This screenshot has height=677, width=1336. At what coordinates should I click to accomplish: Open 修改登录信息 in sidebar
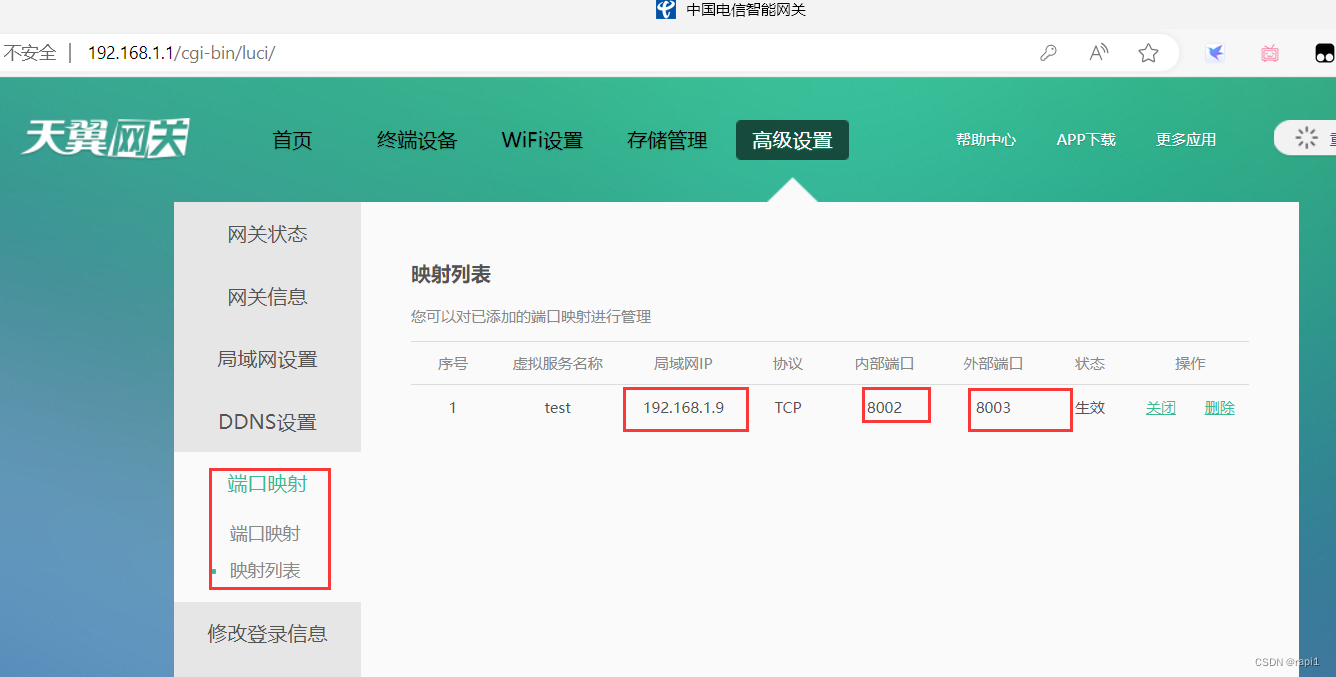pyautogui.click(x=267, y=634)
